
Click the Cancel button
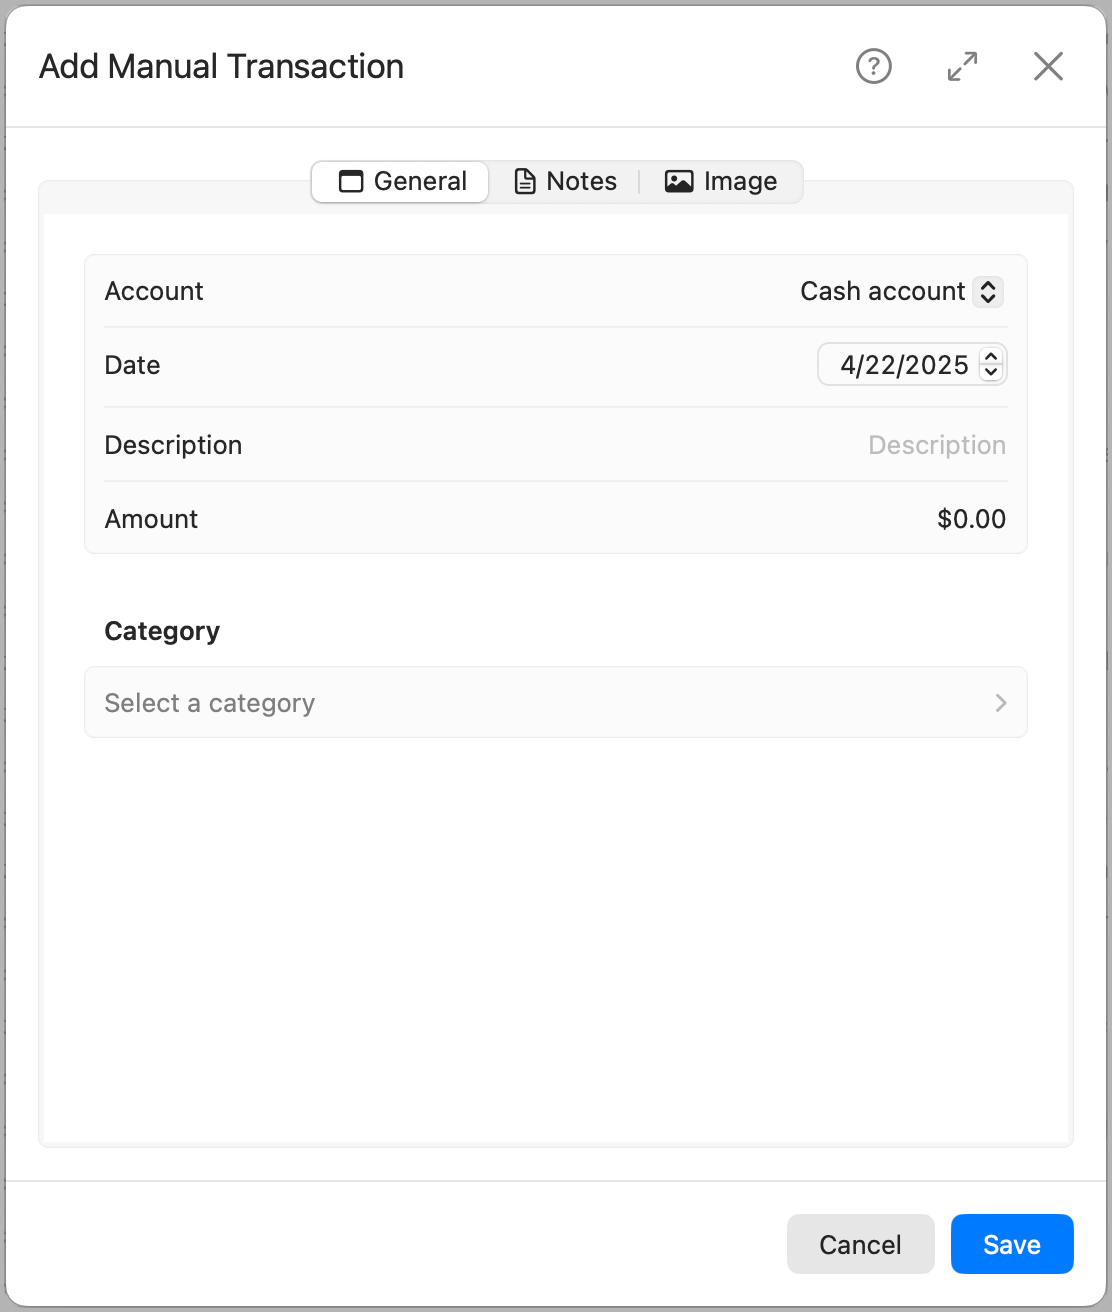click(x=860, y=1244)
